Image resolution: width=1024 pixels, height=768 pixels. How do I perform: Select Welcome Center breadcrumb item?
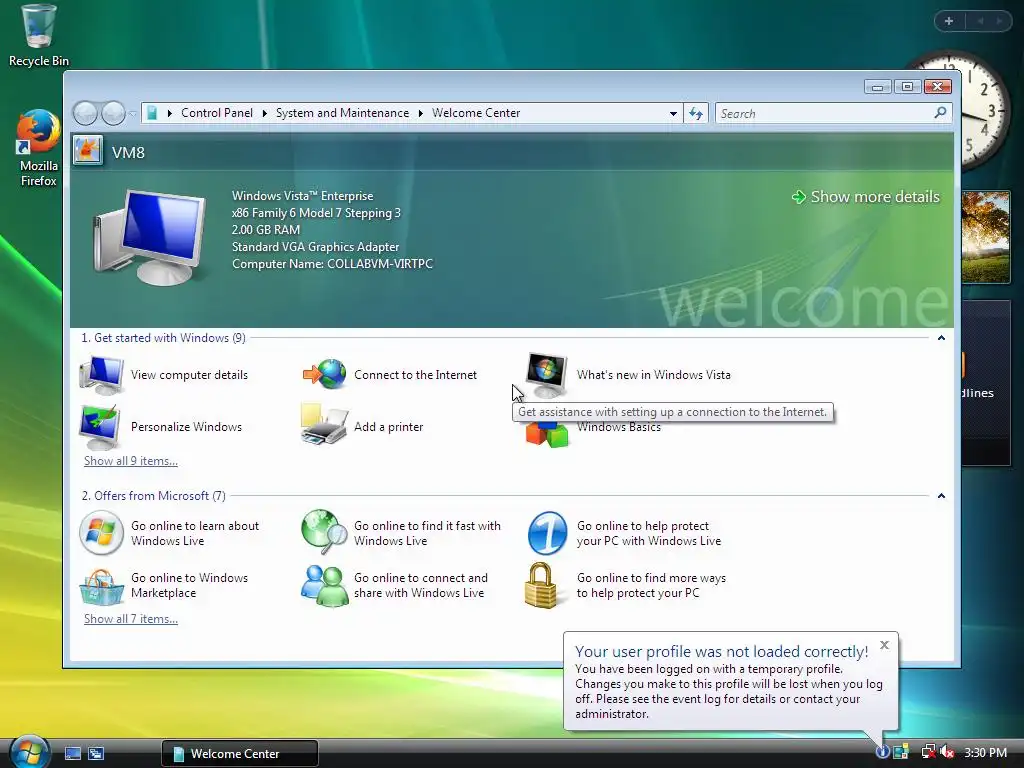coord(476,113)
